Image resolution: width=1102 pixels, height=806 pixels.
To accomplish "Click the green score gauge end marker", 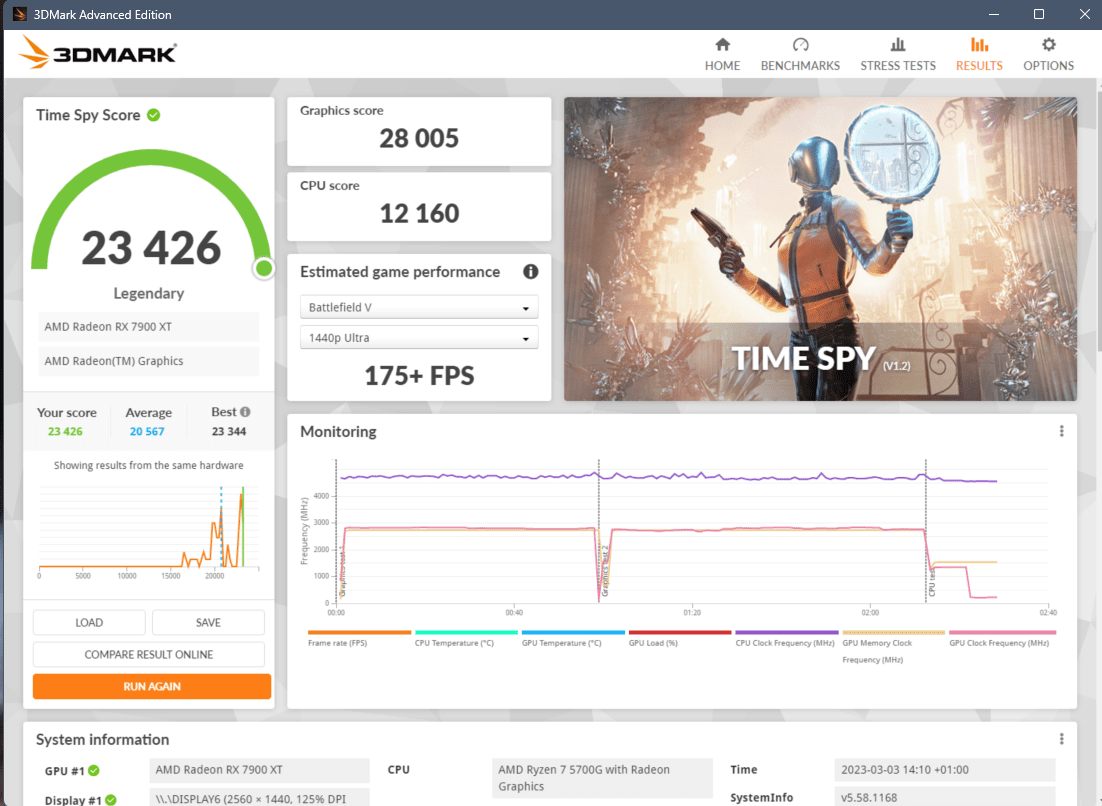I will tap(264, 268).
